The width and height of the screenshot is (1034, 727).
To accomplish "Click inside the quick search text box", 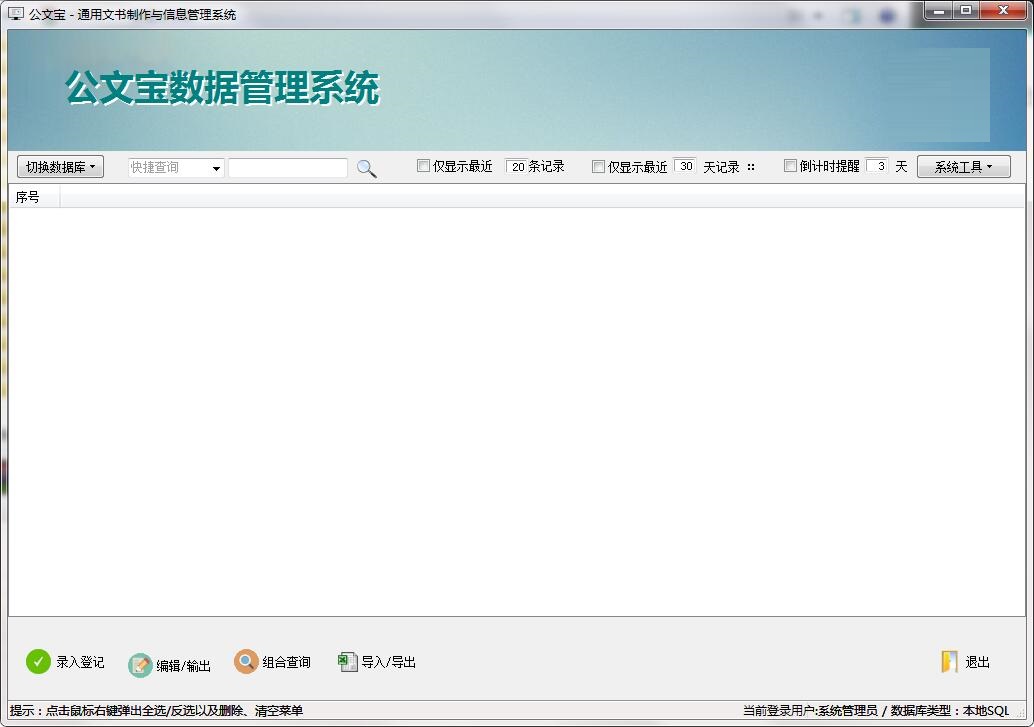I will pyautogui.click(x=288, y=167).
